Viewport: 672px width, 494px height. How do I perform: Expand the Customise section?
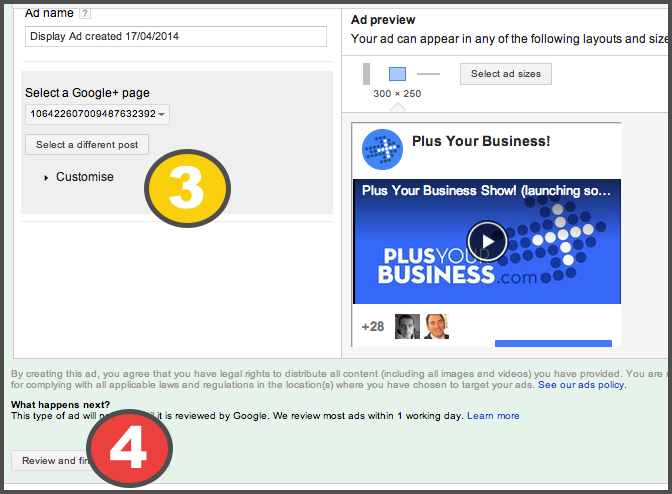click(x=80, y=177)
